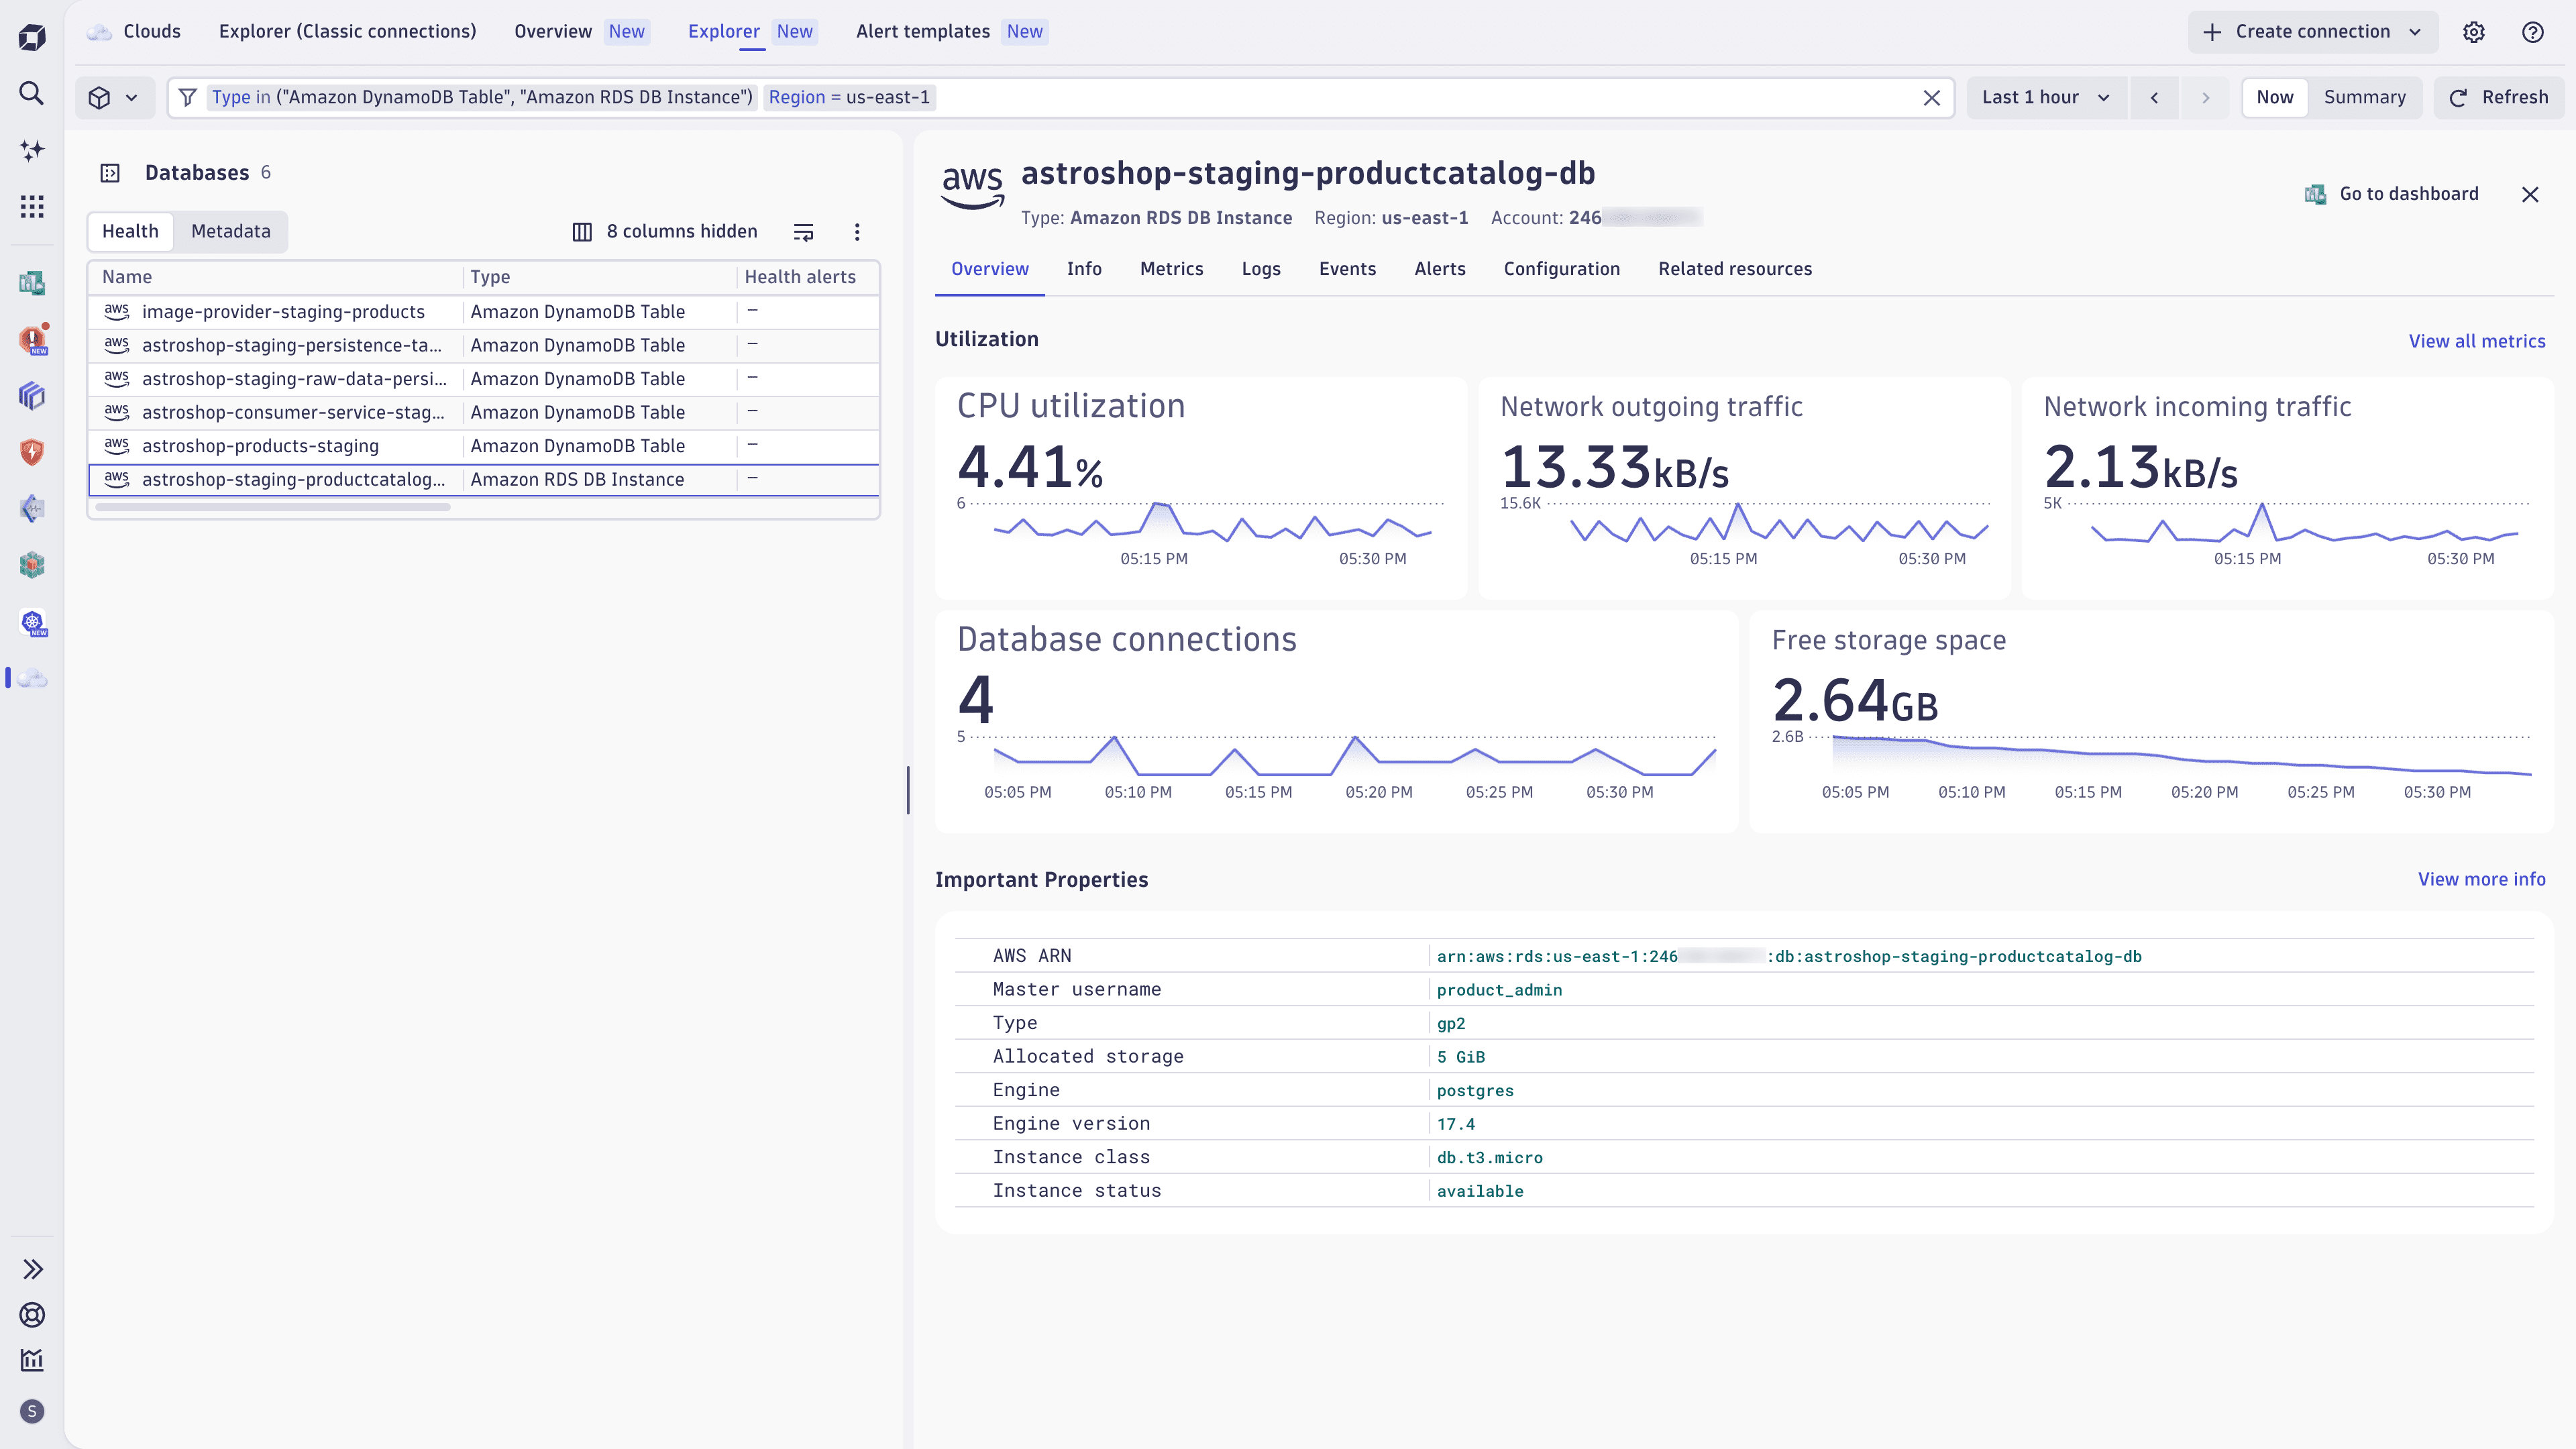The width and height of the screenshot is (2576, 1449).
Task: Switch table view to Metadata
Action: click(230, 231)
